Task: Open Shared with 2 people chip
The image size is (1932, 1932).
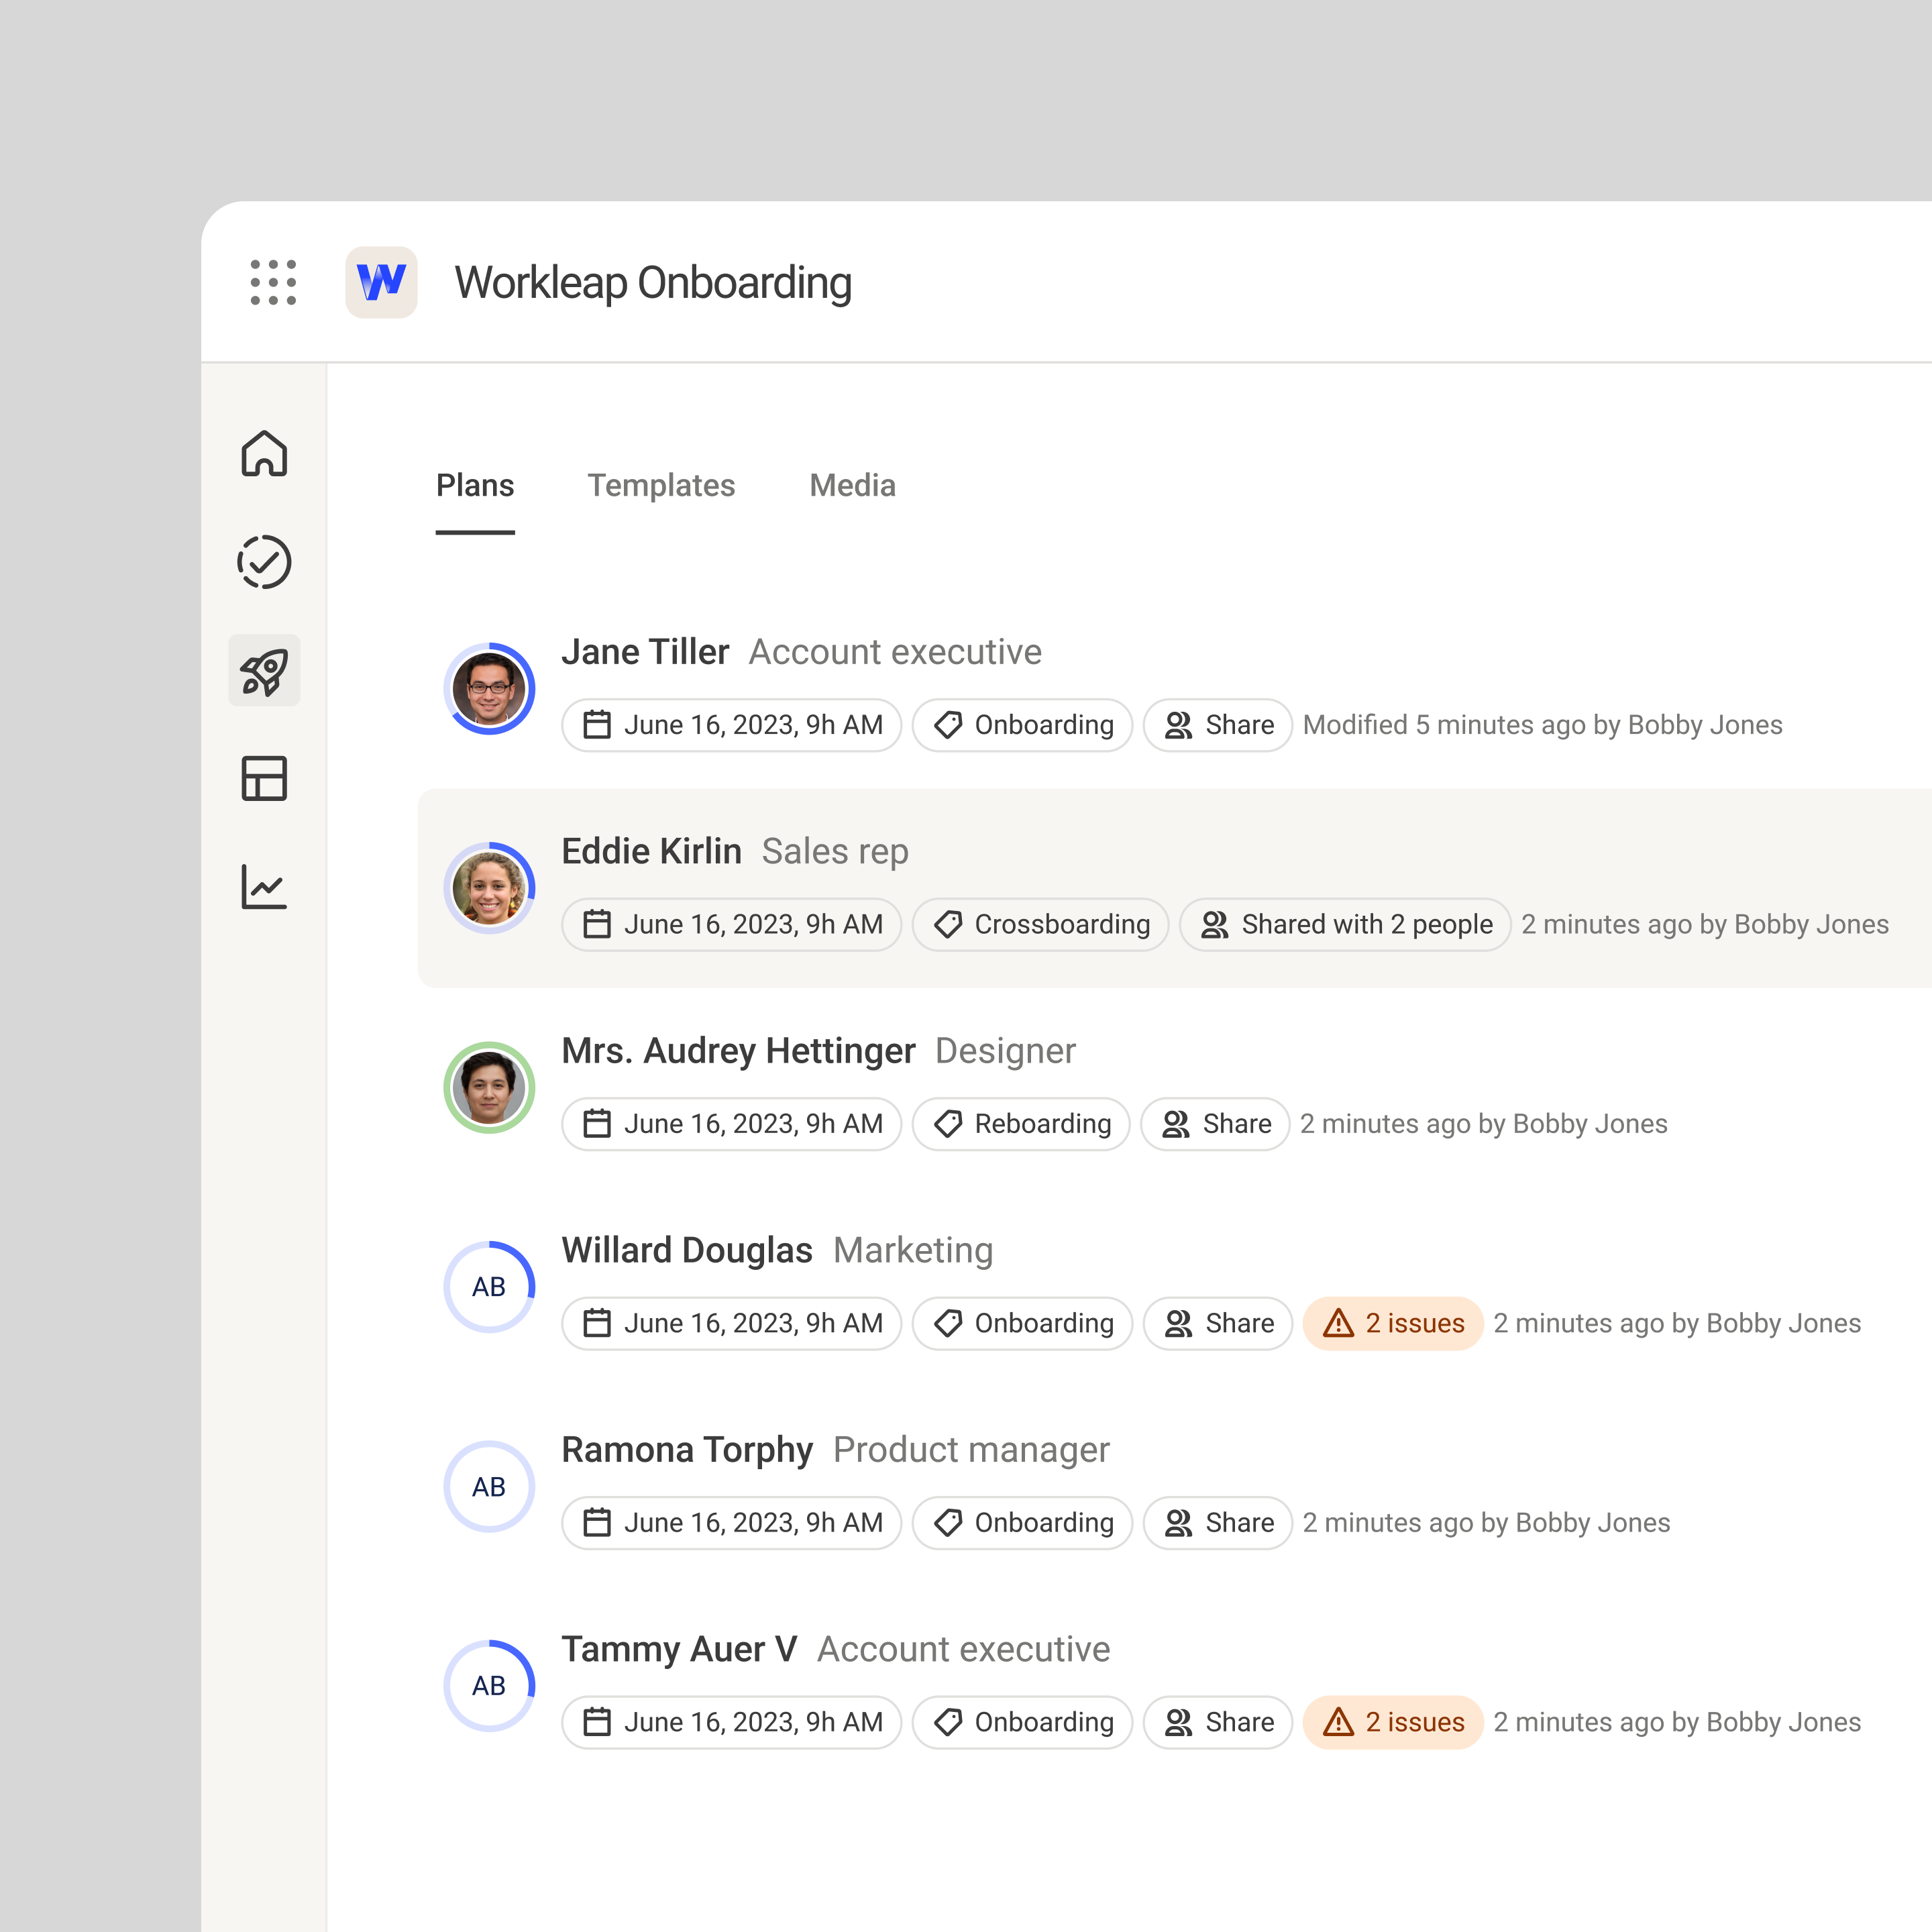Action: [x=1345, y=925]
